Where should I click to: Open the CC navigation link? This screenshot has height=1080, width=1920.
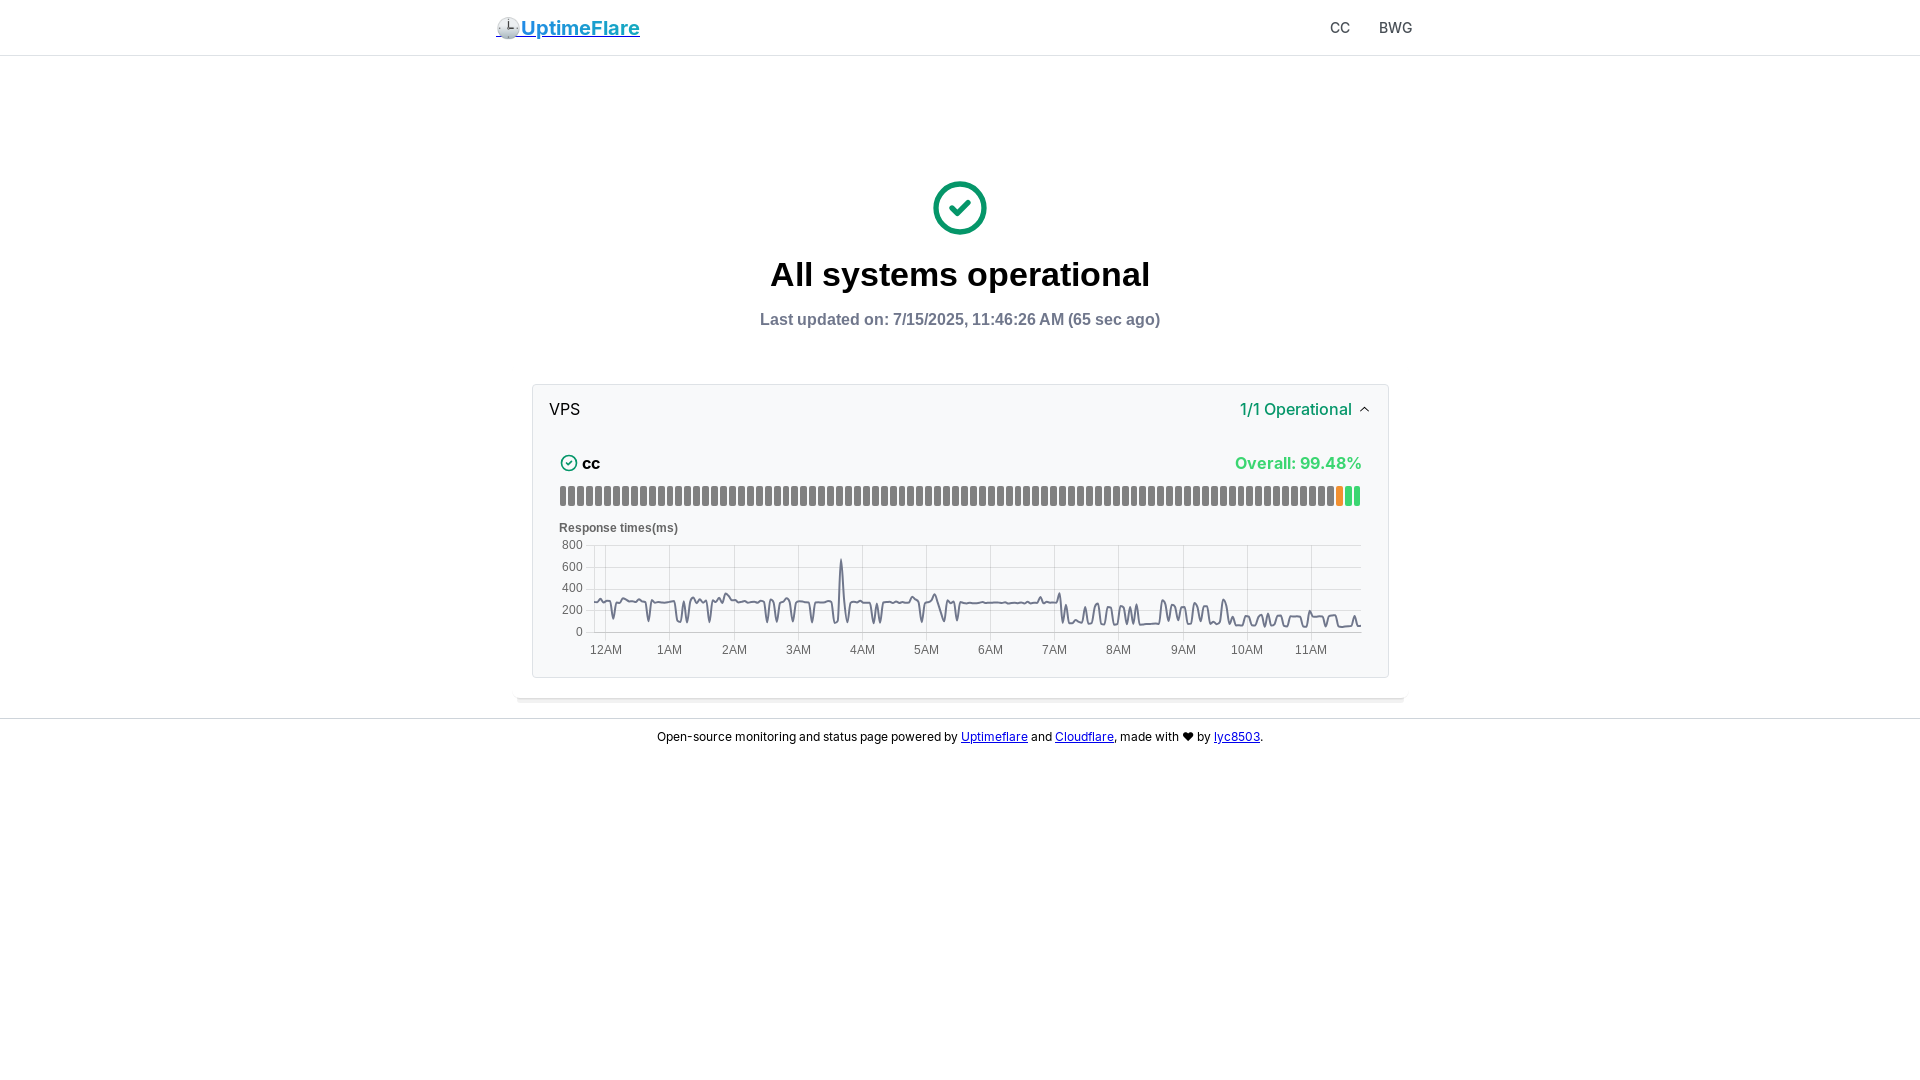point(1340,28)
